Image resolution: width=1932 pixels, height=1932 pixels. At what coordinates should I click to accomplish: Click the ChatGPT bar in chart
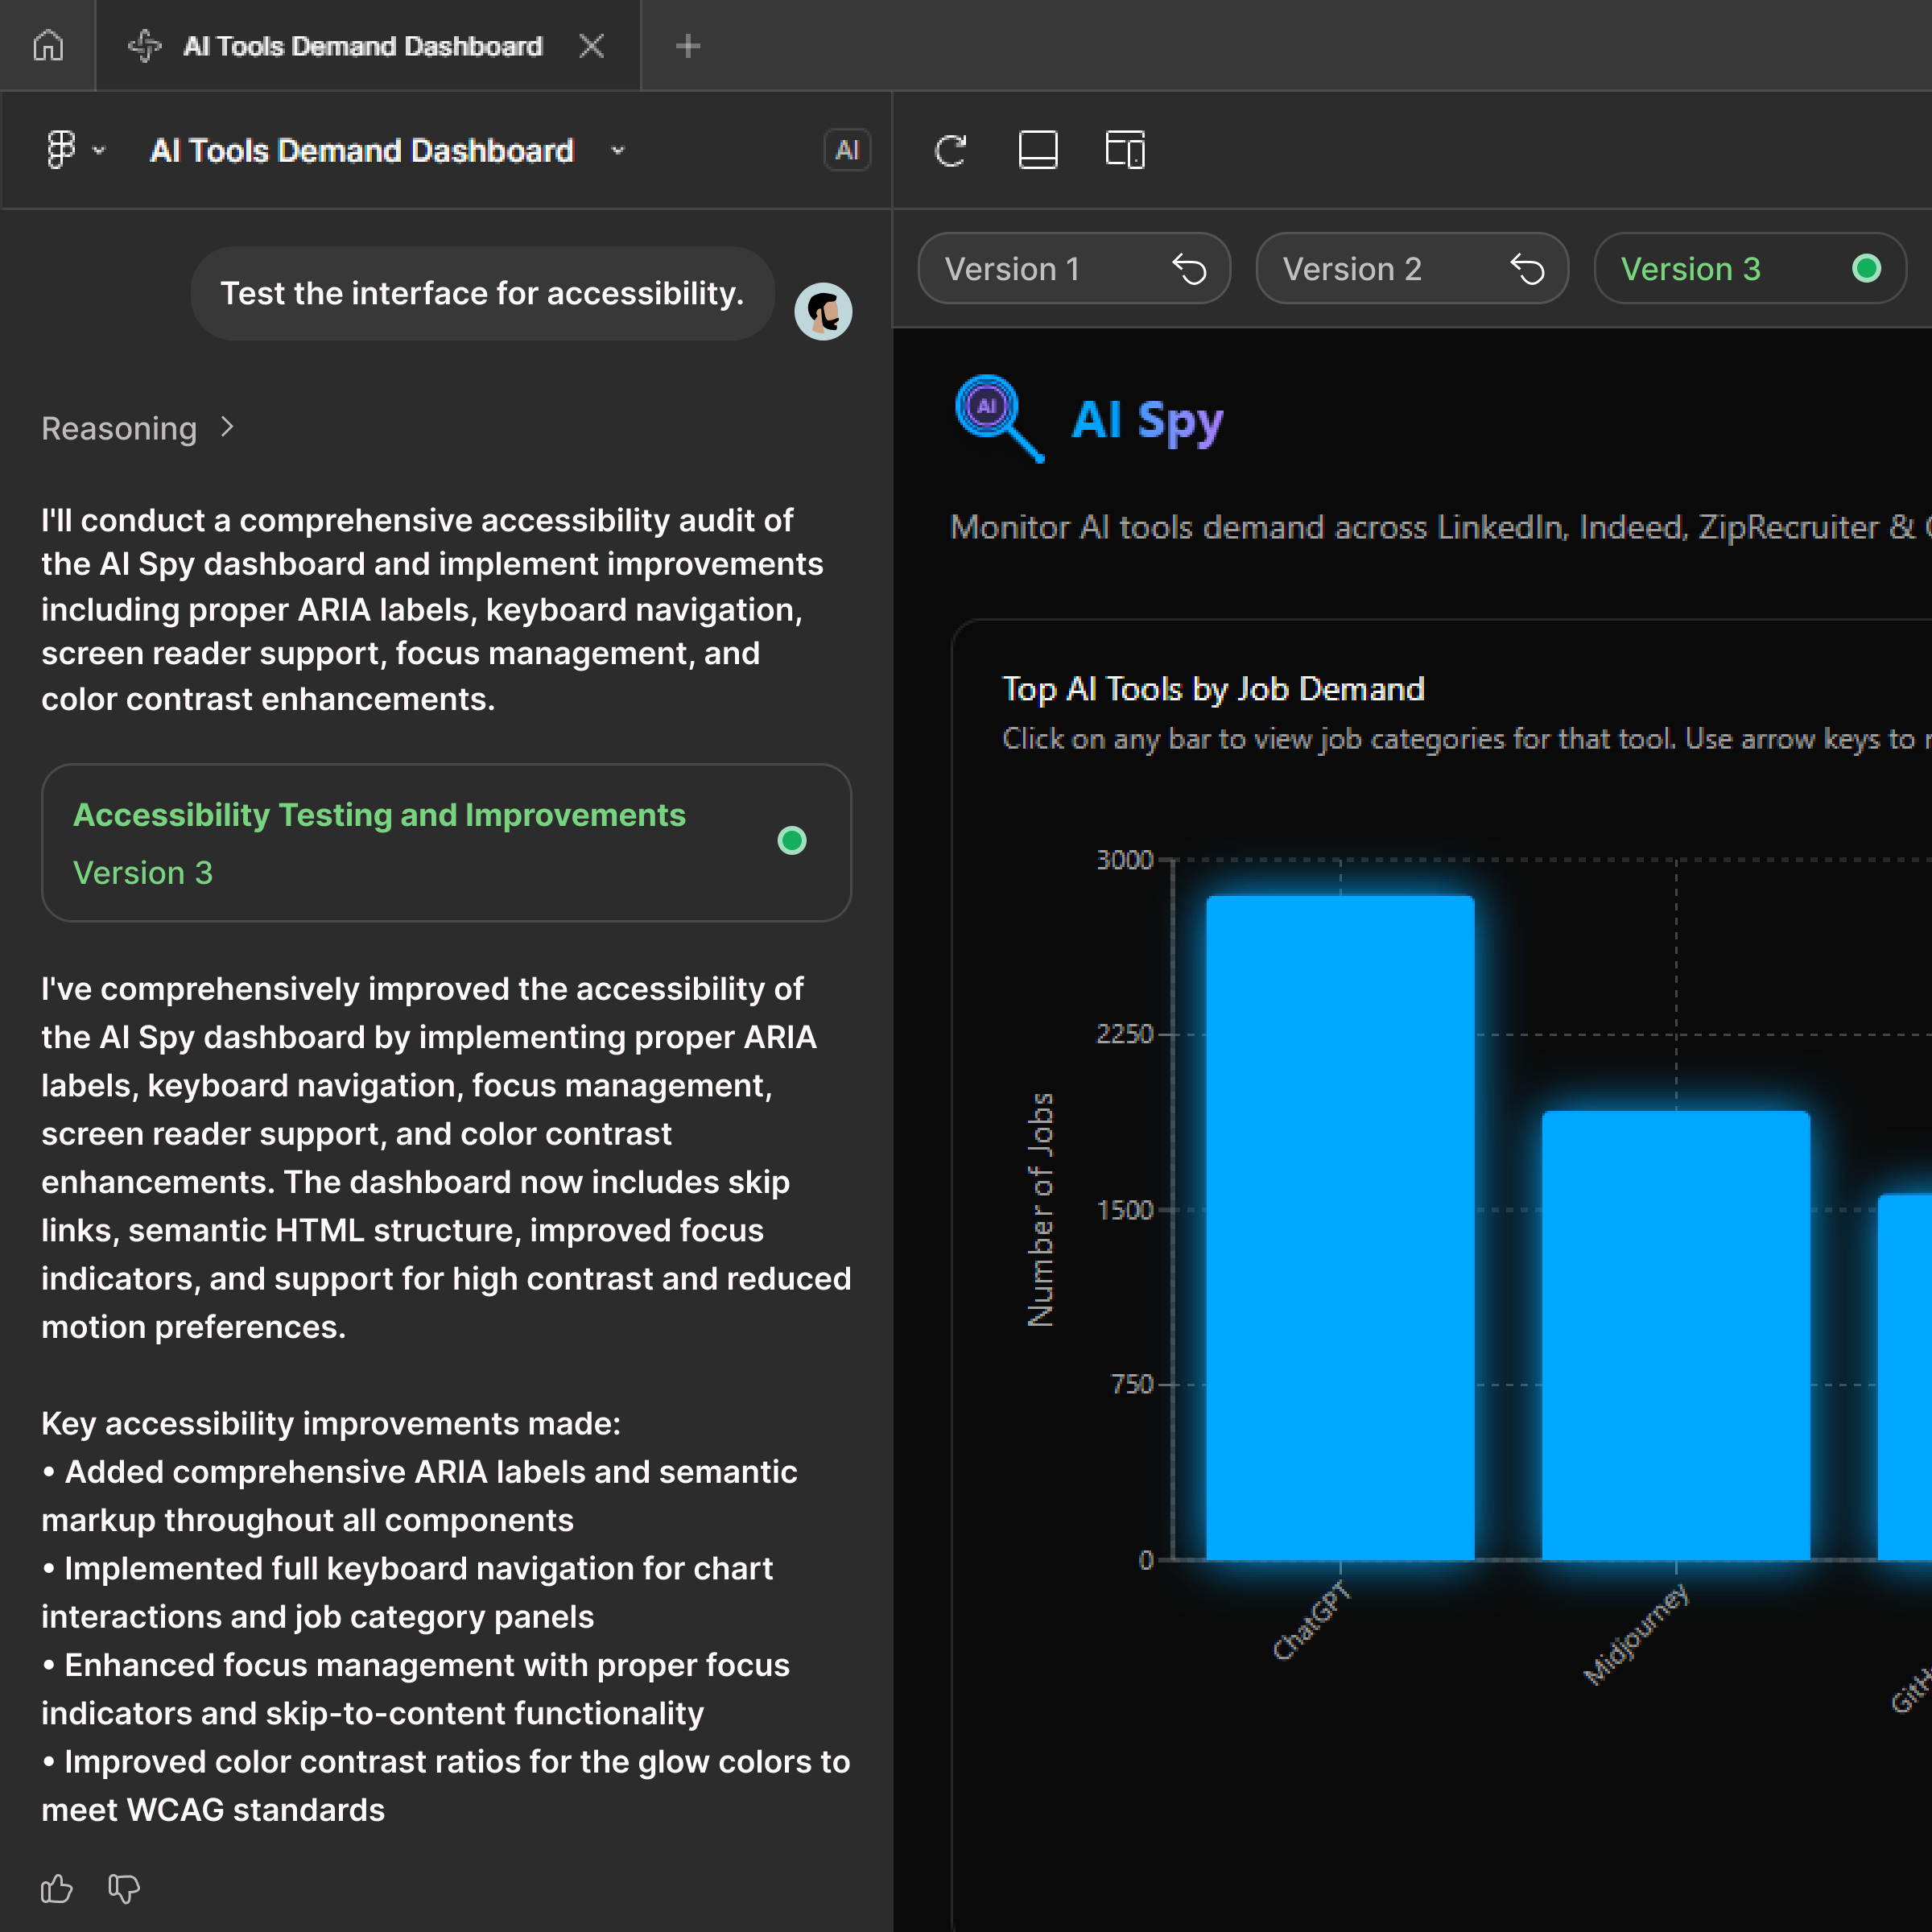(1340, 1226)
